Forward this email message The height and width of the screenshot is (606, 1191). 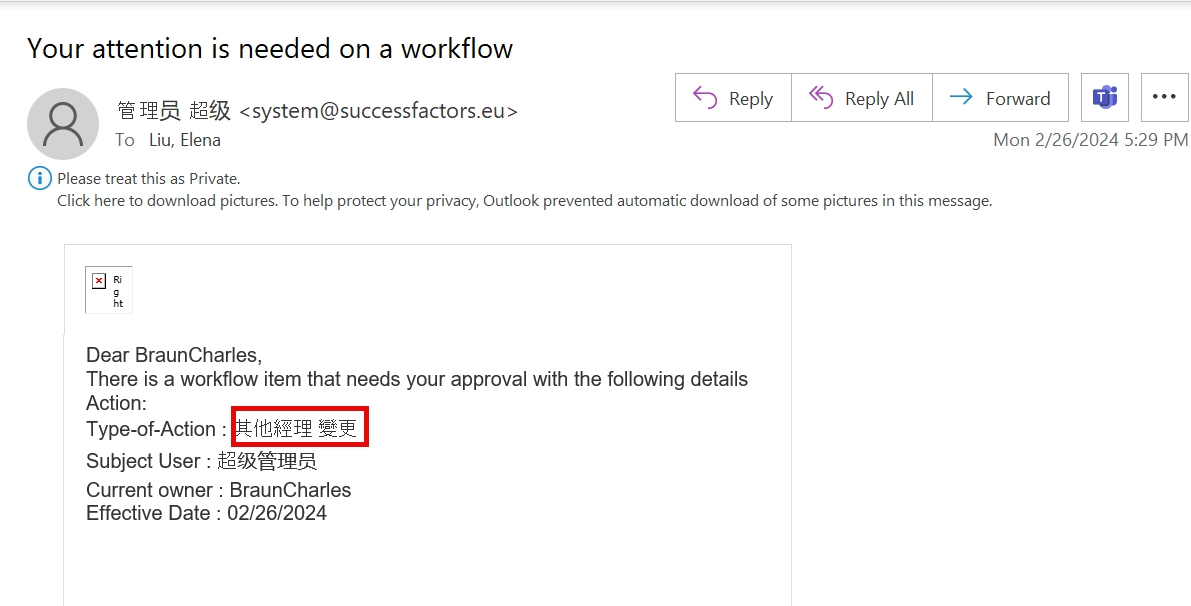1000,98
